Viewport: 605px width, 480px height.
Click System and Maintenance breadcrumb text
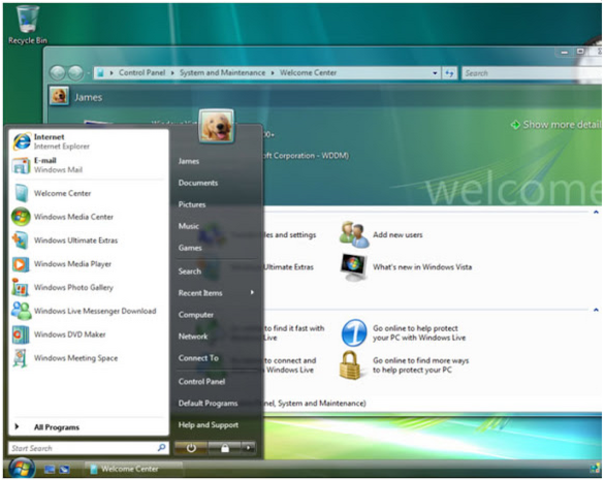tap(222, 73)
